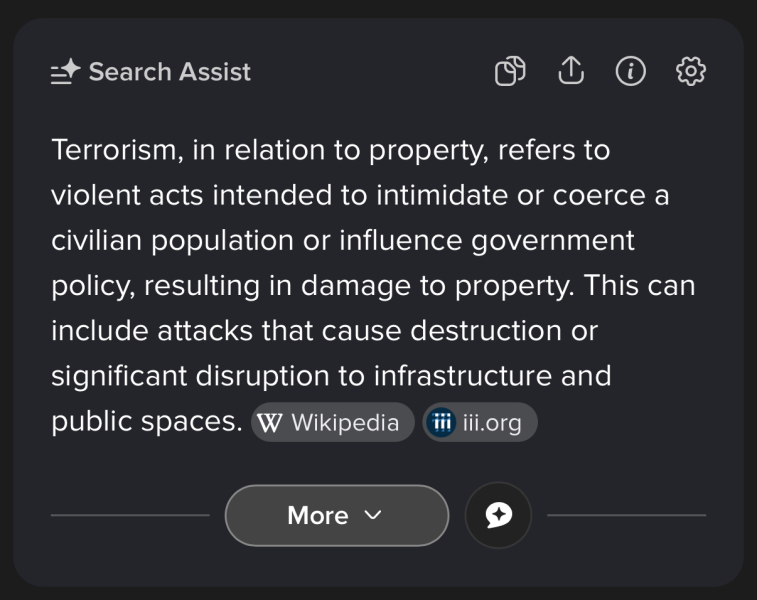Click the word infrastructure in the answer
This screenshot has width=757, height=600.
(x=484, y=377)
